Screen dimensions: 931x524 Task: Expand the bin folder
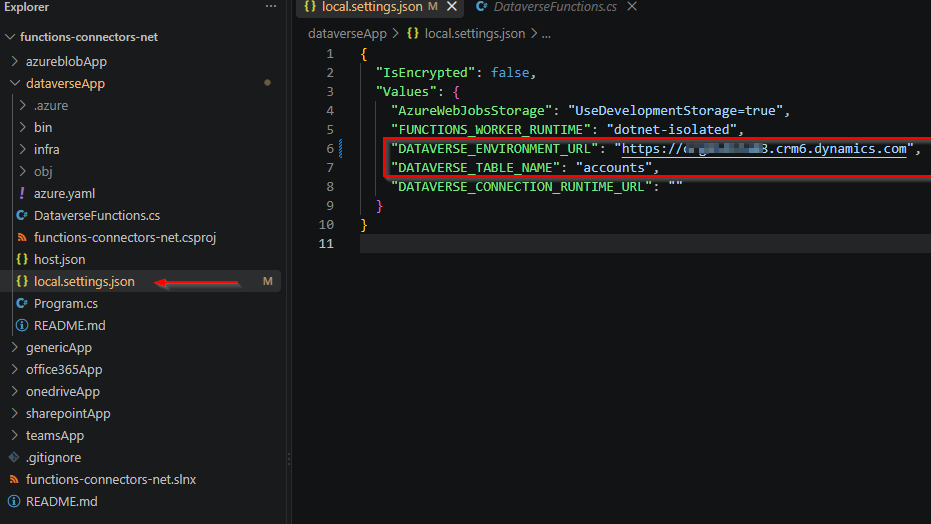(23, 127)
